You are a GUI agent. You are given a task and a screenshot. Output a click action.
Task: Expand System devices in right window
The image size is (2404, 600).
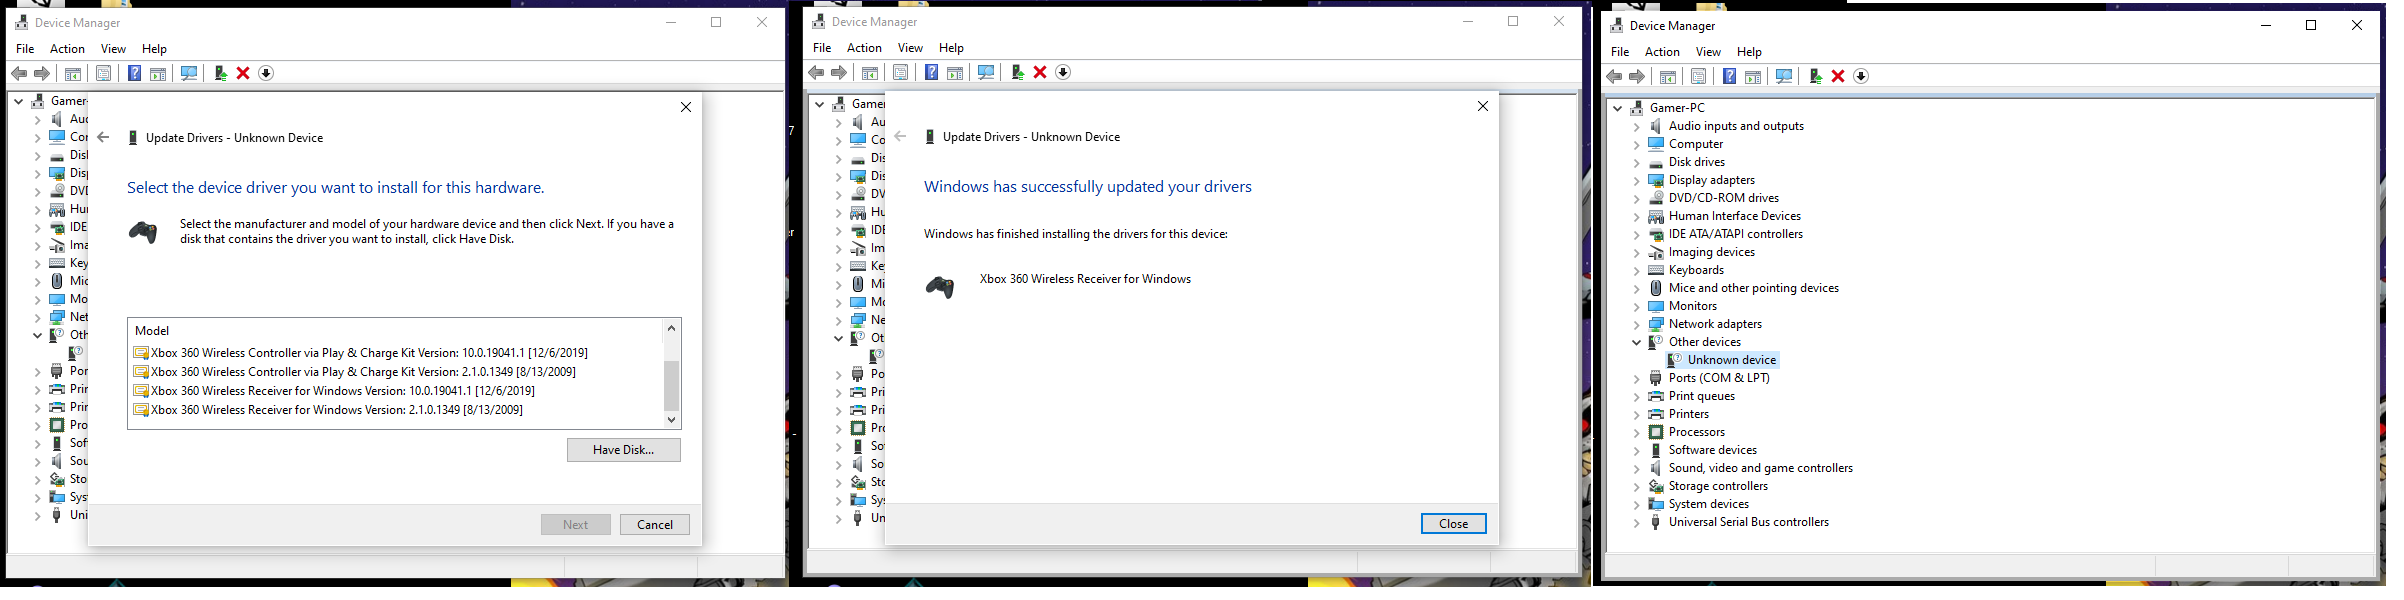(1637, 504)
